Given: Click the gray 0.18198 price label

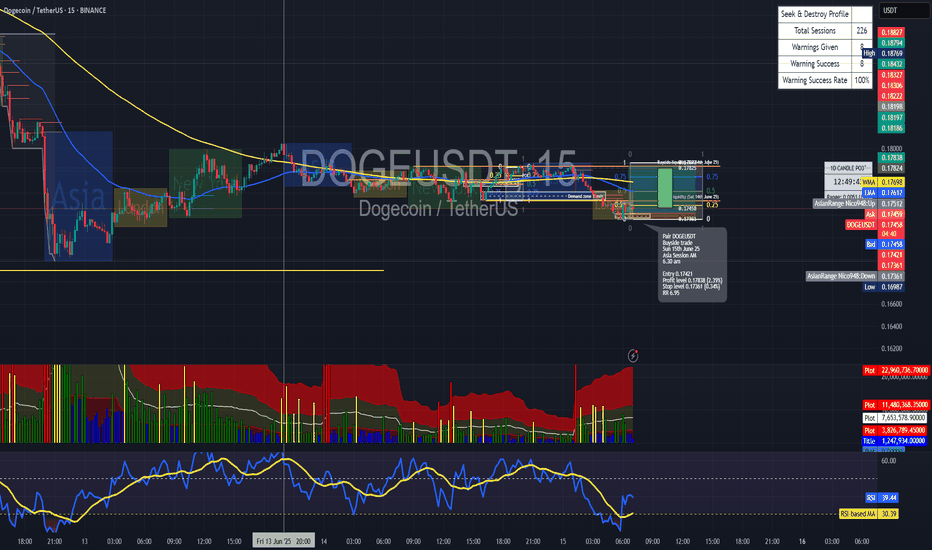Looking at the screenshot, I should [892, 107].
